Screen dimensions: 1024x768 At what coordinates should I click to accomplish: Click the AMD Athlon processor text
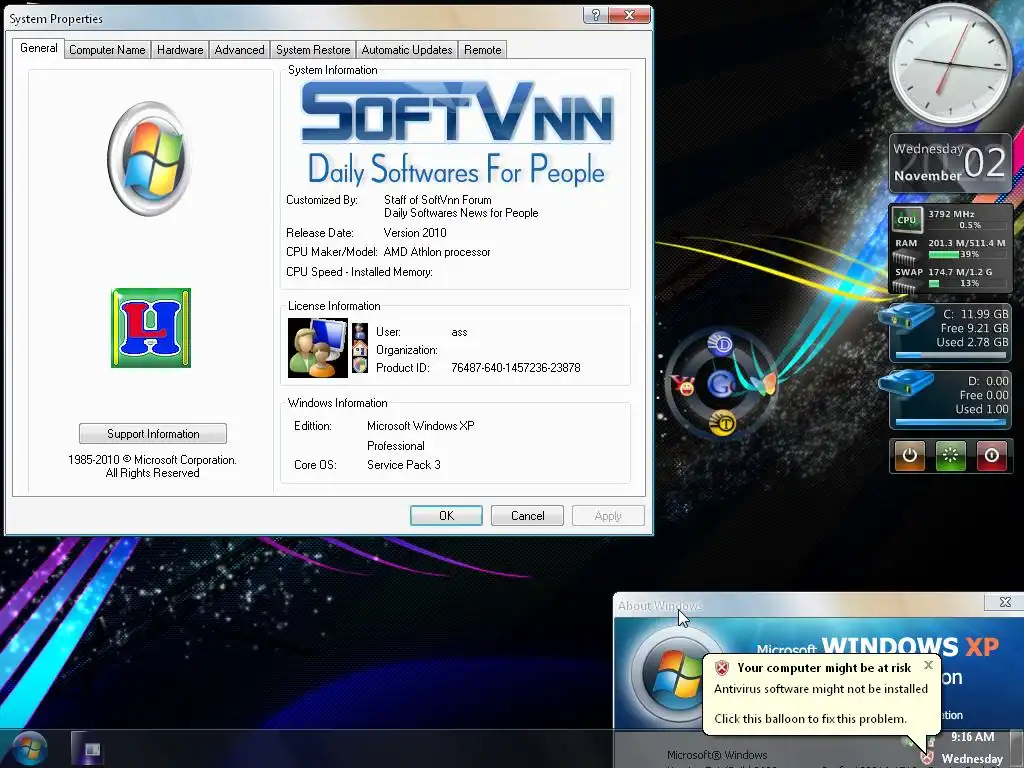(437, 252)
